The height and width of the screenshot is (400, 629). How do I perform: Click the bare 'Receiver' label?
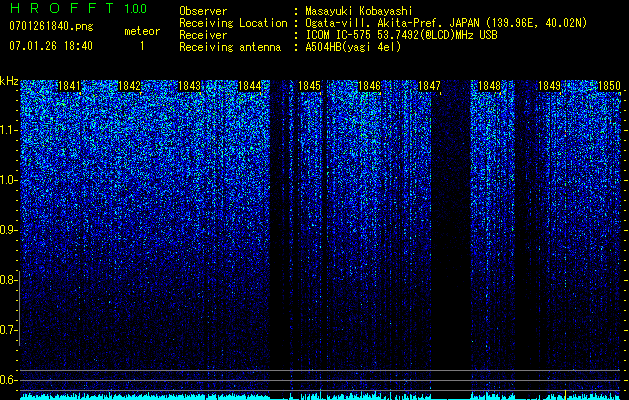coord(203,35)
